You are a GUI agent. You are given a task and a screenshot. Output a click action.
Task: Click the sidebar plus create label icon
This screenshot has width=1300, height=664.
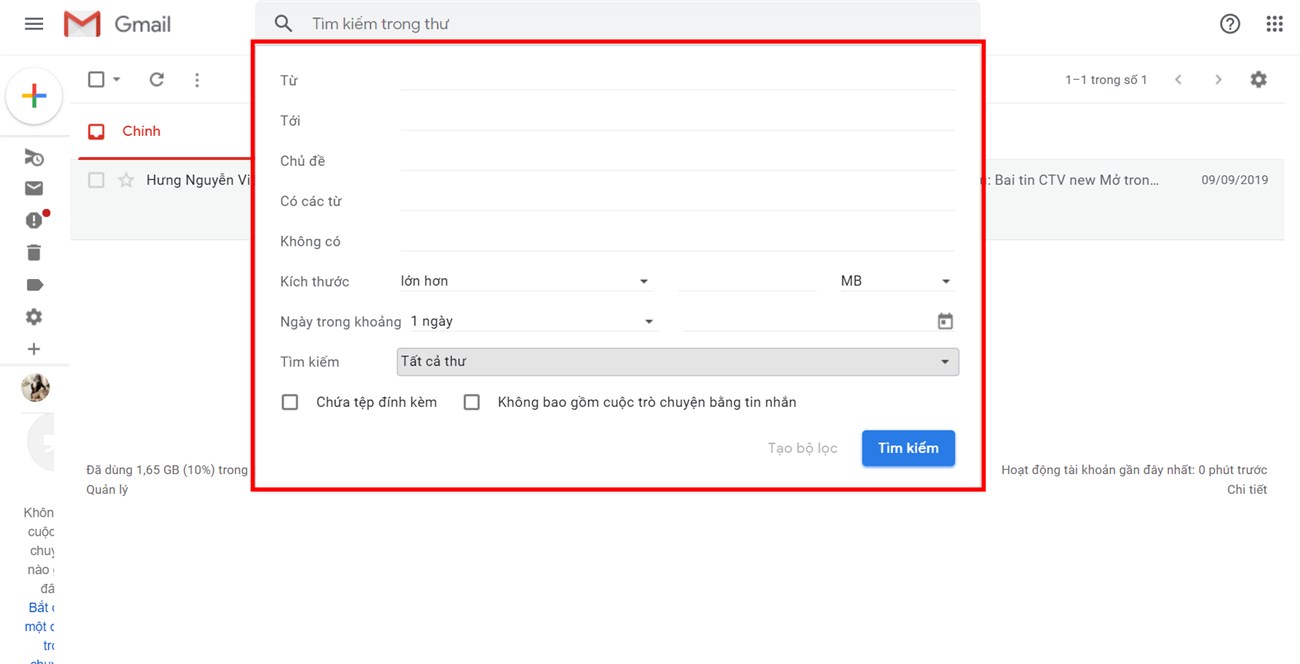tap(34, 349)
